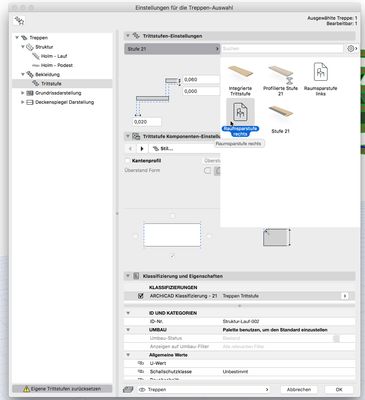
Task: Click the Eigene Trittstufen zurücksetzen button
Action: [x=62, y=389]
